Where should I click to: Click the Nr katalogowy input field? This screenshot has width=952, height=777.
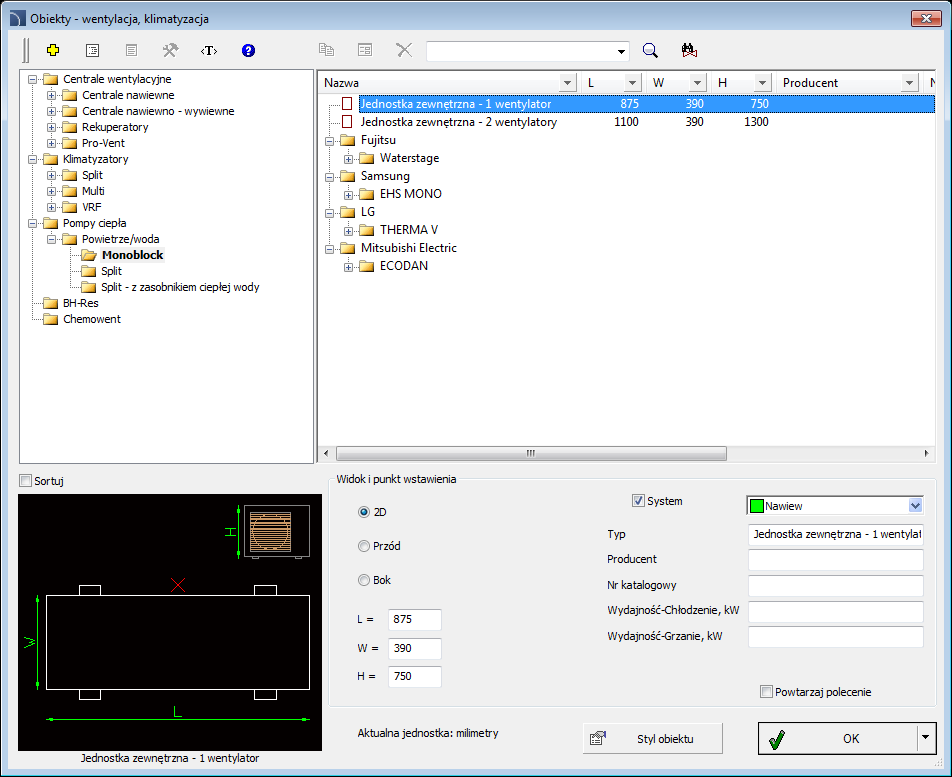835,585
